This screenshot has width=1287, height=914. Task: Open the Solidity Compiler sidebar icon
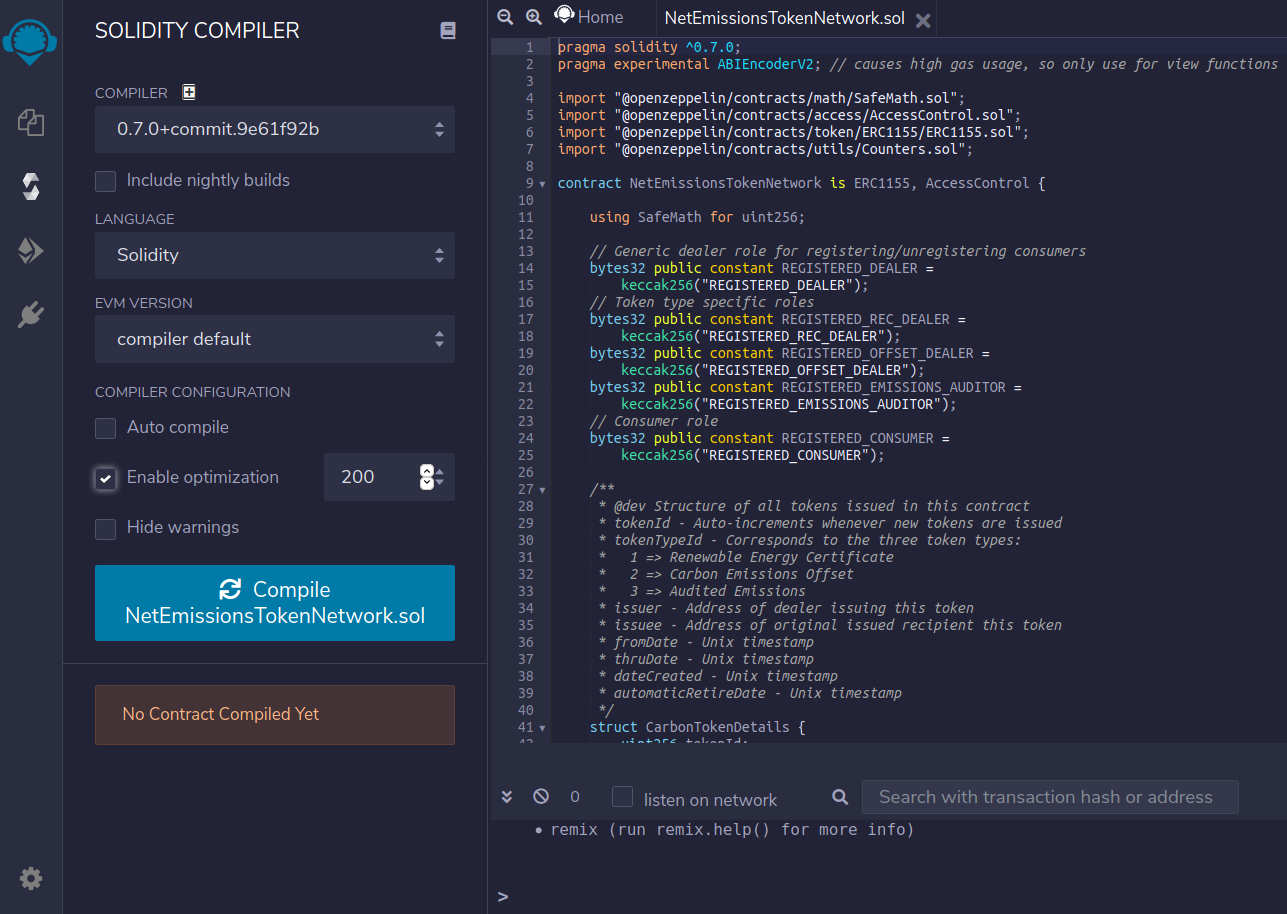(x=31, y=186)
